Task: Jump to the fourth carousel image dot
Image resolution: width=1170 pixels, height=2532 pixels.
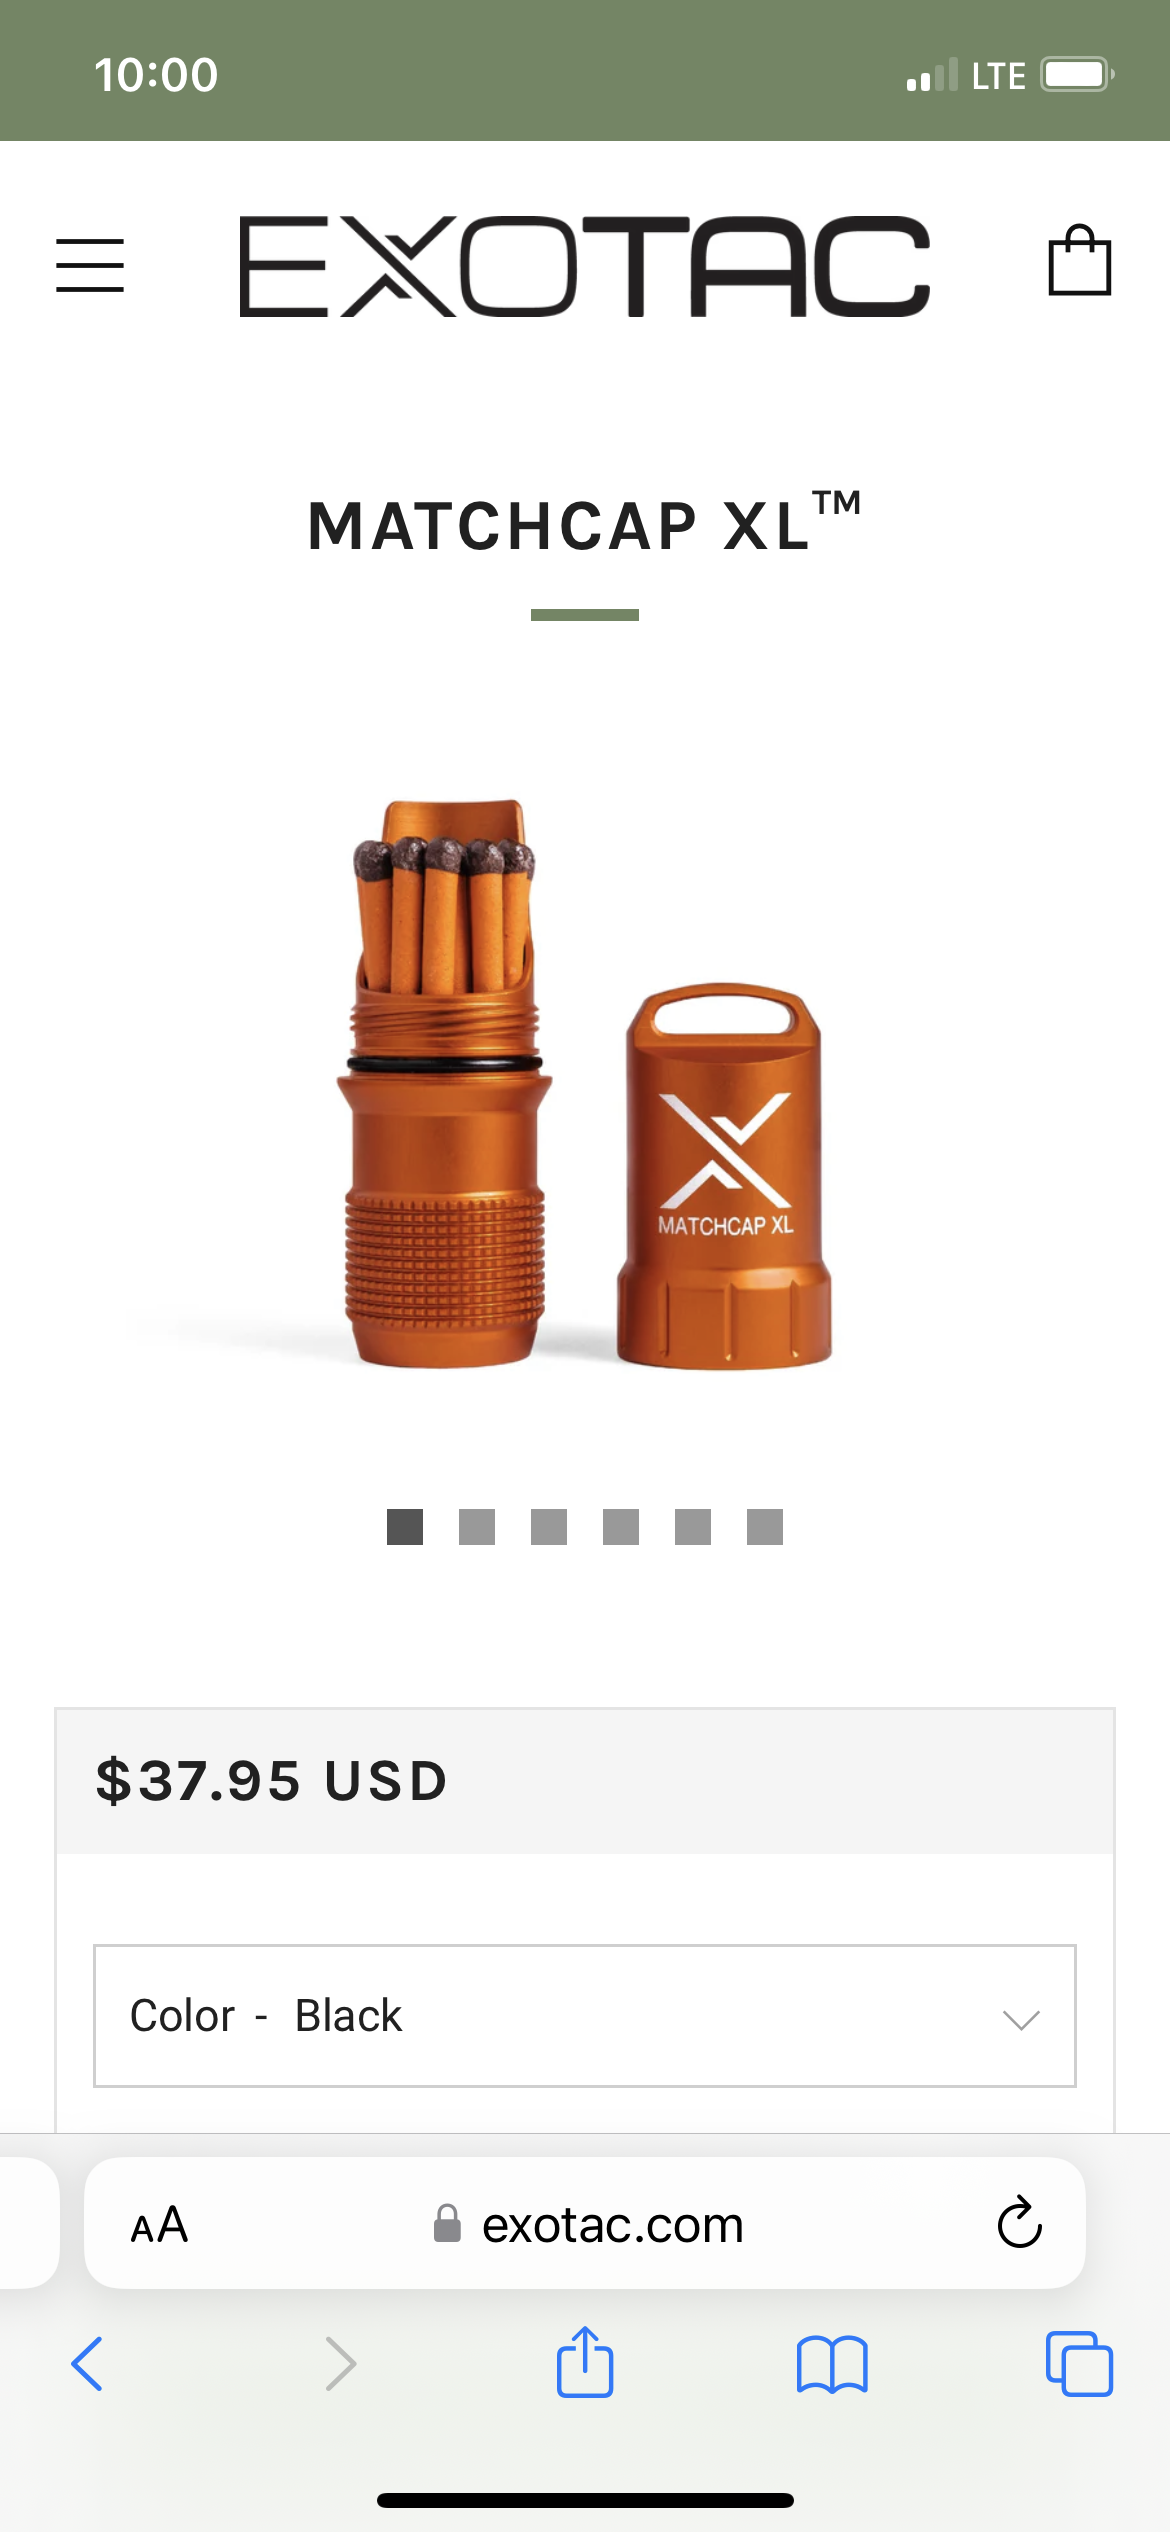Action: (x=621, y=1527)
